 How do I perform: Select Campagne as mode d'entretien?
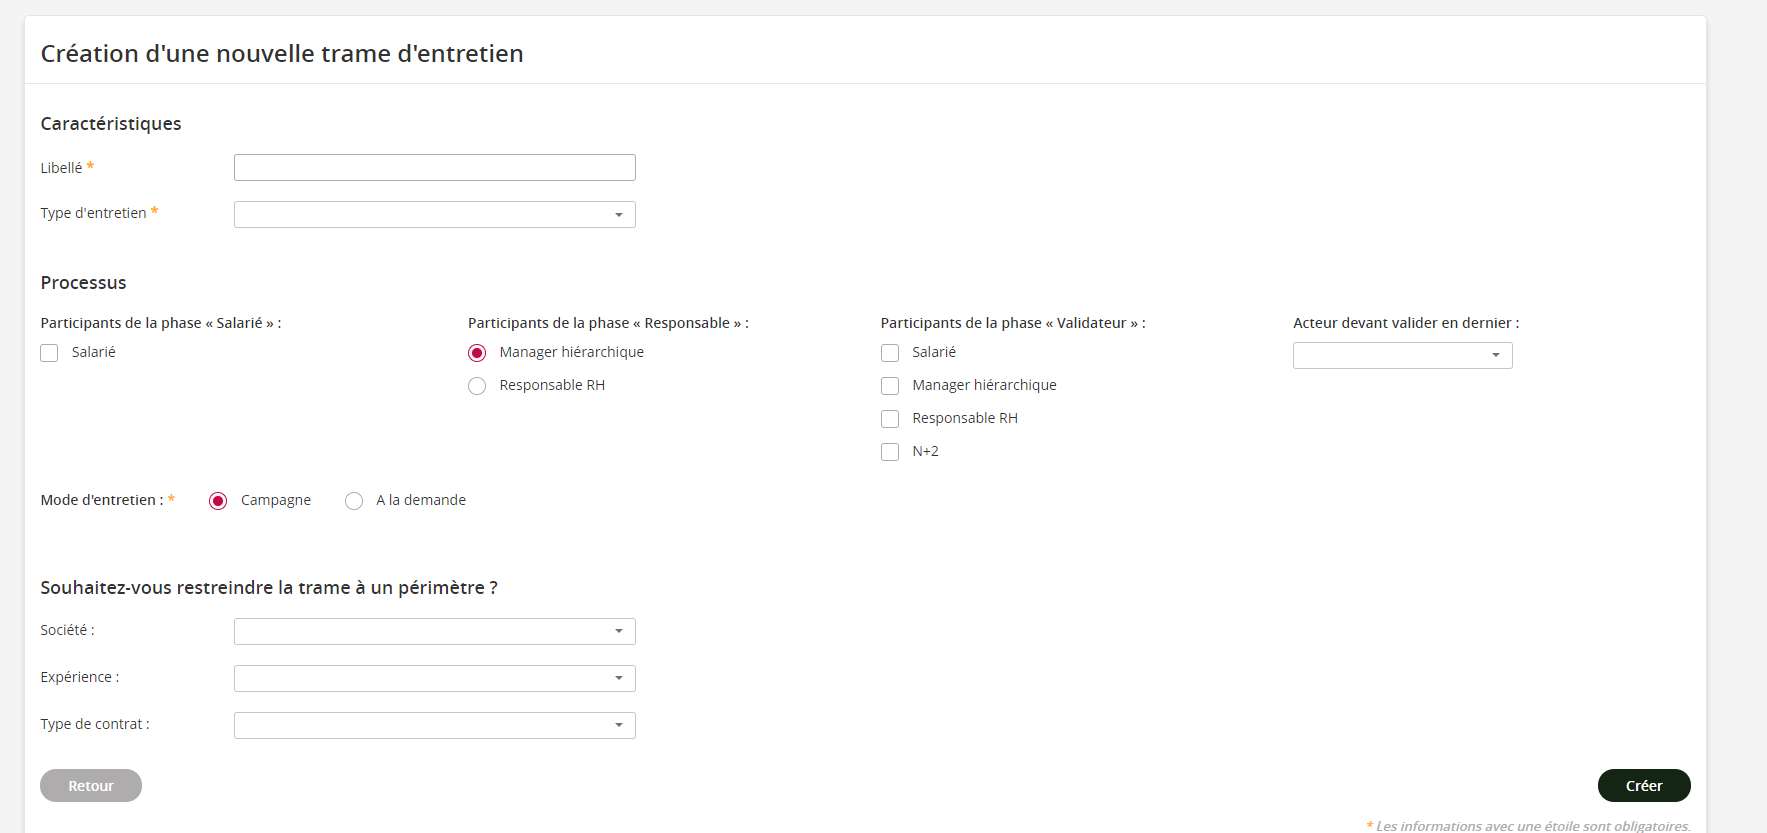click(x=218, y=501)
